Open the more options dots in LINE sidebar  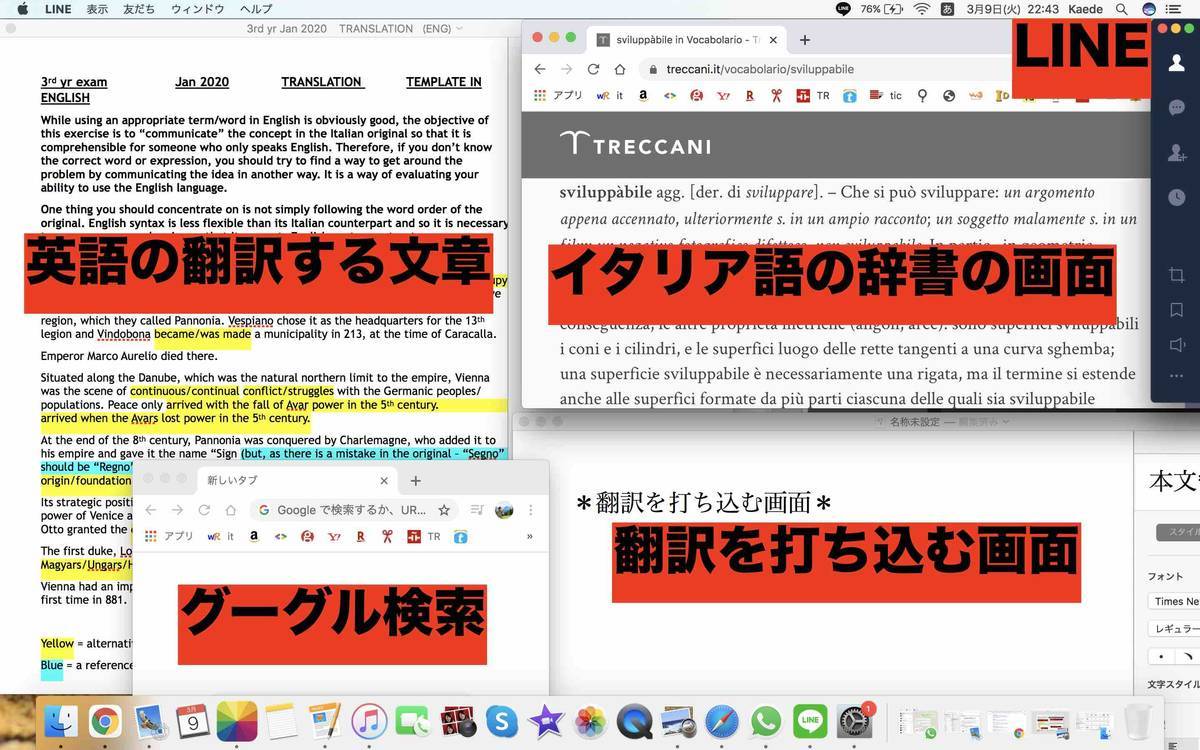(1177, 377)
